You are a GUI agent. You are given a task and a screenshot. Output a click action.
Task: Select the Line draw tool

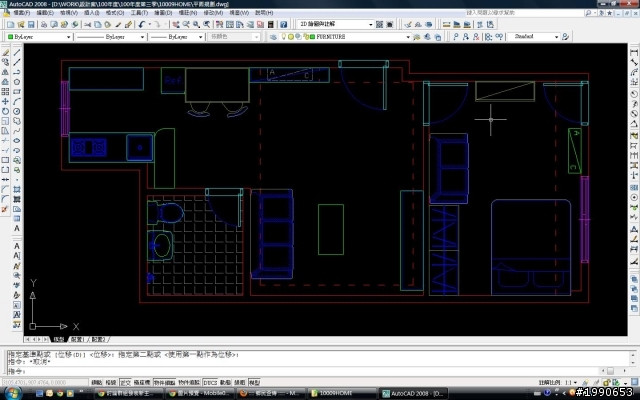click(17, 53)
